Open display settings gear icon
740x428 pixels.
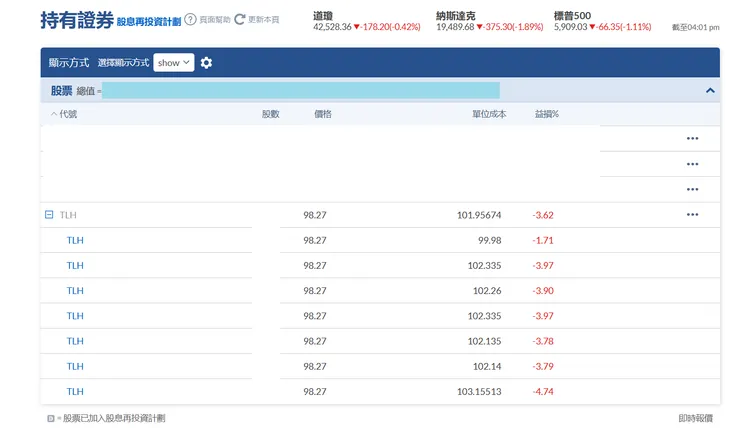coord(206,63)
